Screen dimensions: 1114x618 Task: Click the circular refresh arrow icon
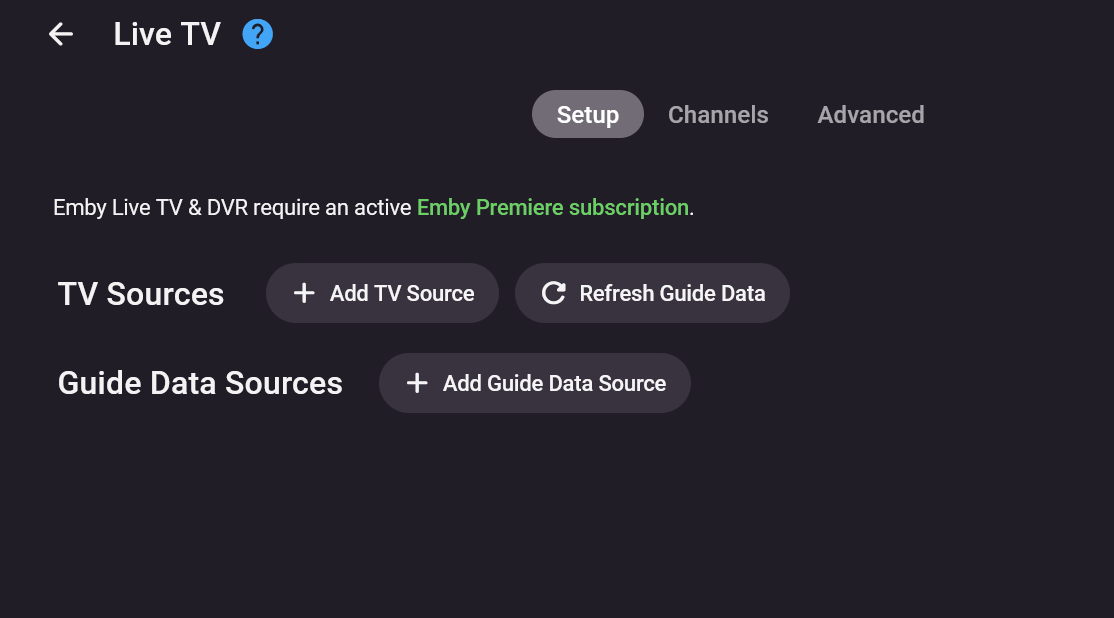pyautogui.click(x=553, y=293)
